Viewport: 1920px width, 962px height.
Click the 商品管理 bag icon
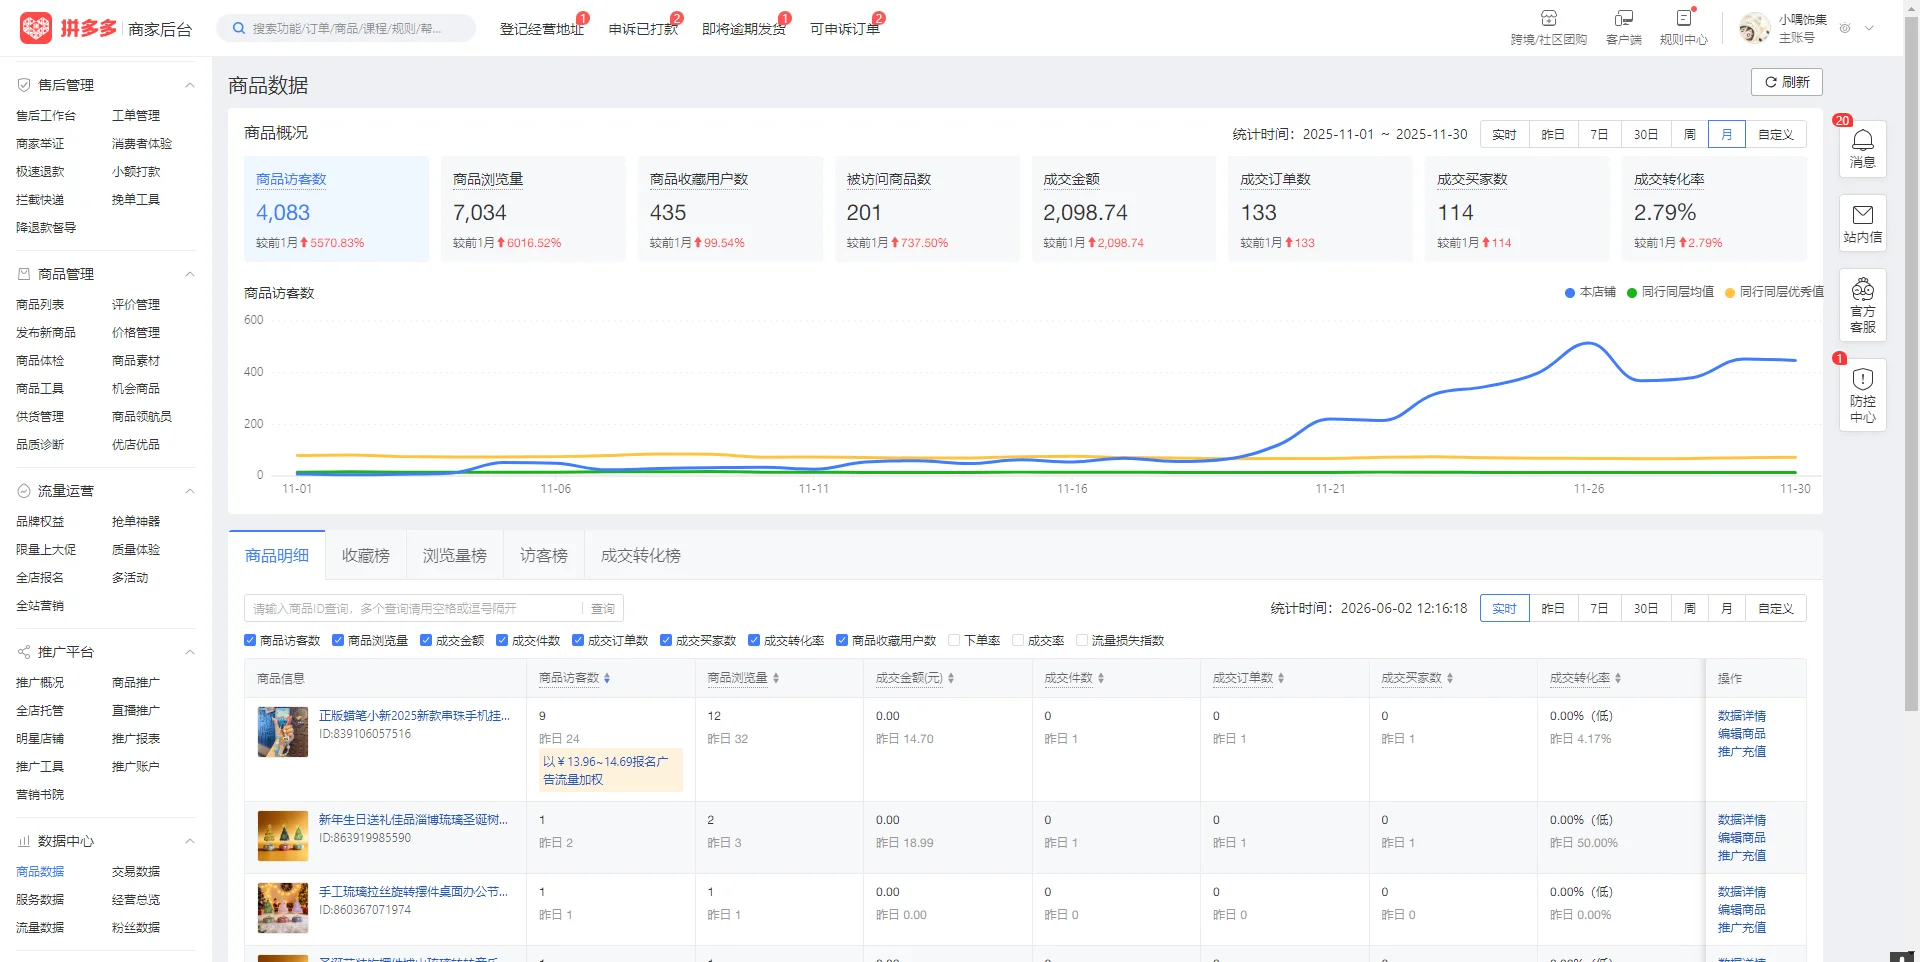coord(24,274)
